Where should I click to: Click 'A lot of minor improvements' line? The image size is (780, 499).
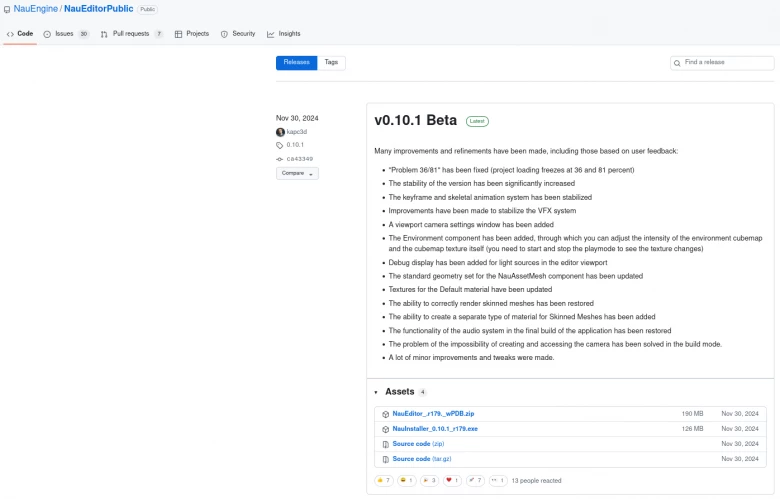471,357
